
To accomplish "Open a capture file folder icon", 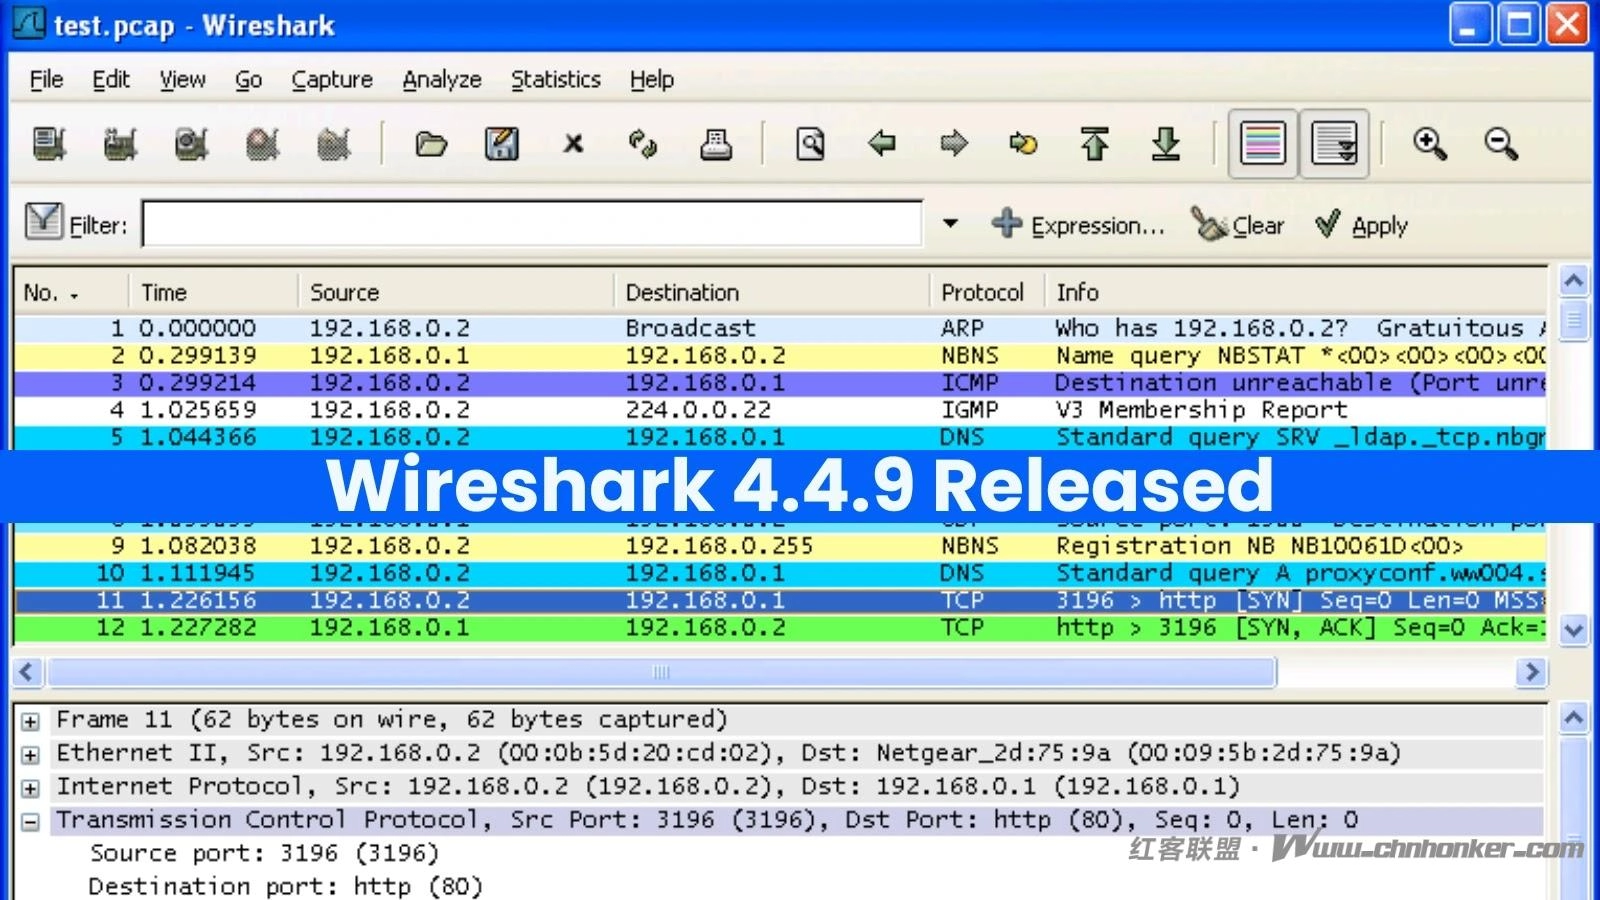I will (431, 144).
